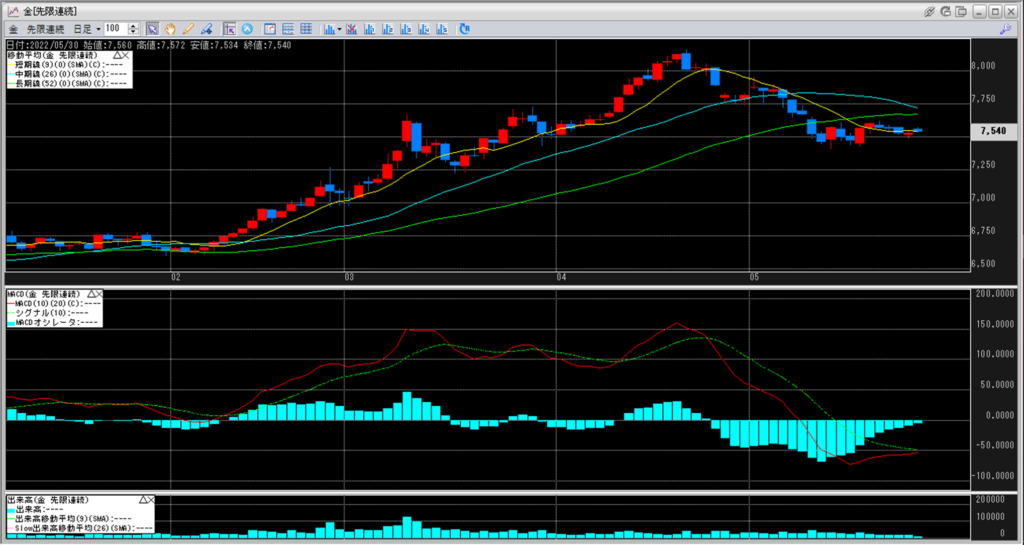Open the chart type dropdown arrow
This screenshot has height=545, width=1024.
(340, 29)
